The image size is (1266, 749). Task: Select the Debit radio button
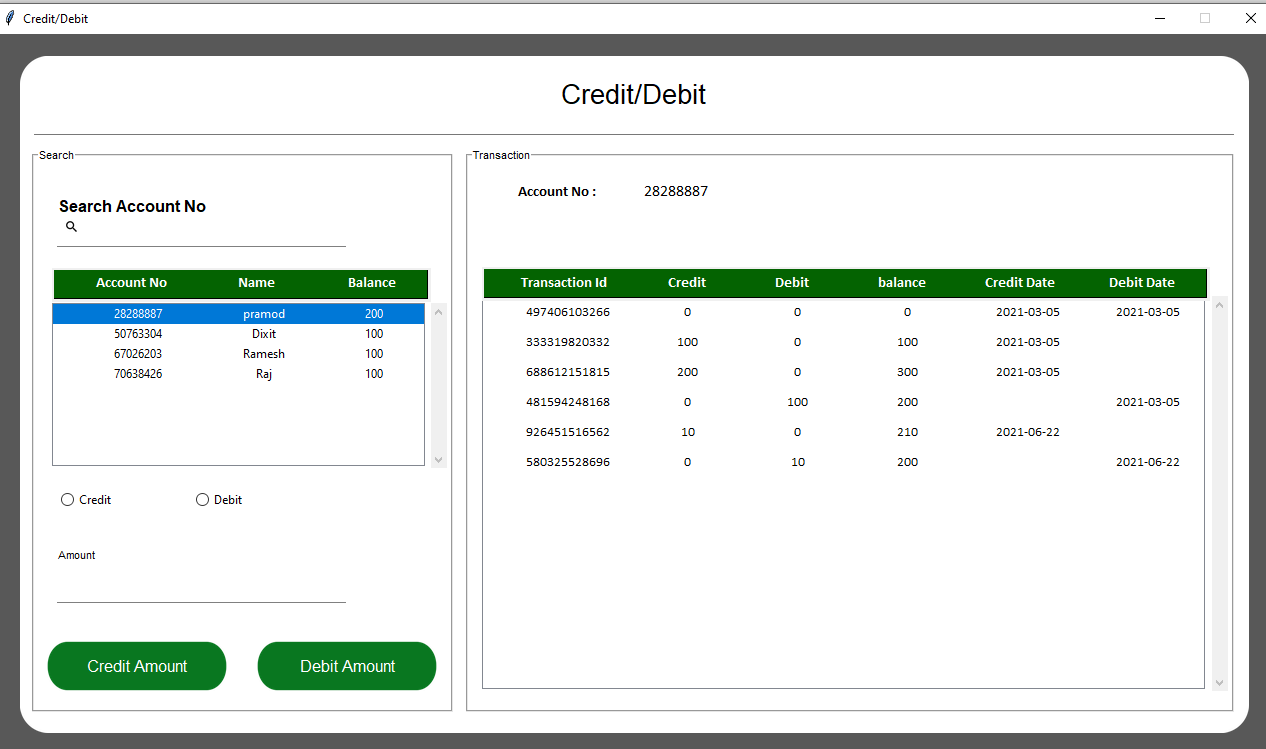(x=202, y=500)
